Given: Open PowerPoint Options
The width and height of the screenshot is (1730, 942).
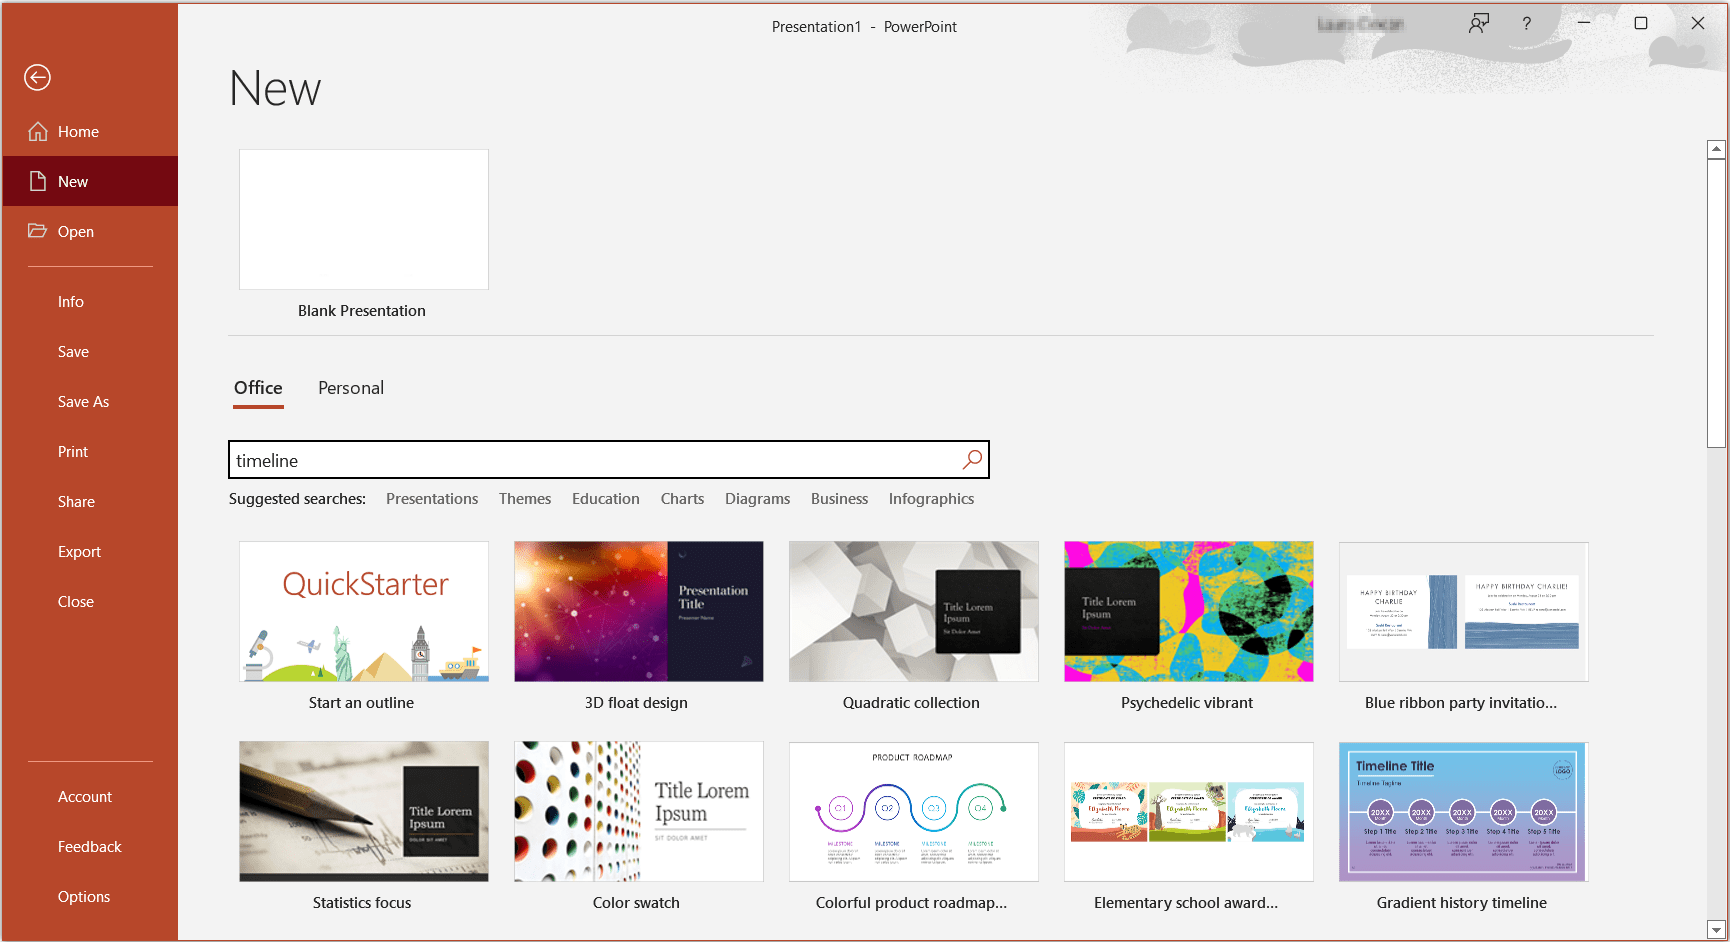Looking at the screenshot, I should tap(84, 896).
